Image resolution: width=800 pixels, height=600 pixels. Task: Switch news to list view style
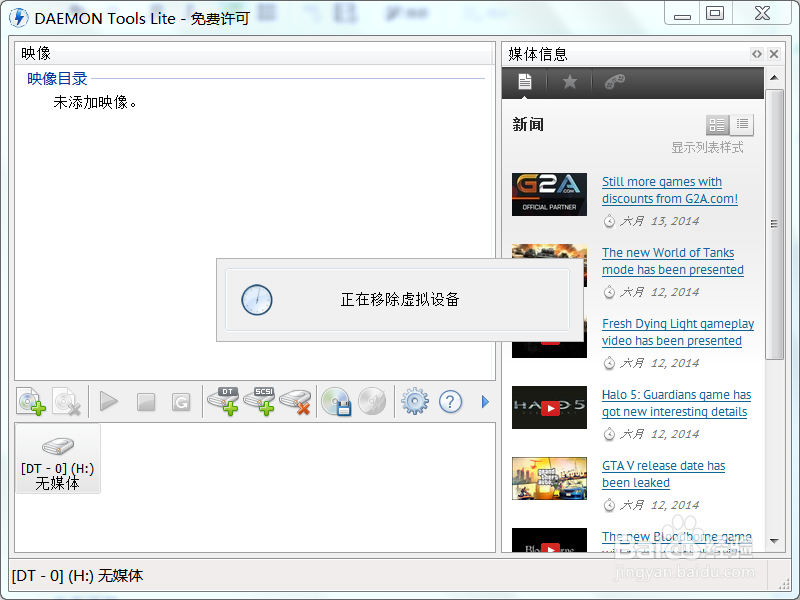742,124
